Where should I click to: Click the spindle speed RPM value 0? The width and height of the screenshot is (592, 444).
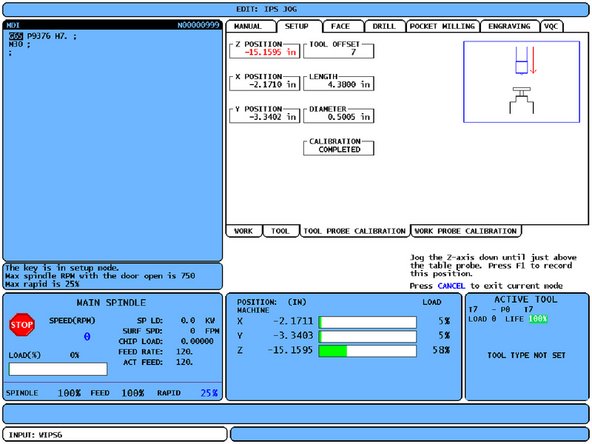click(x=87, y=336)
